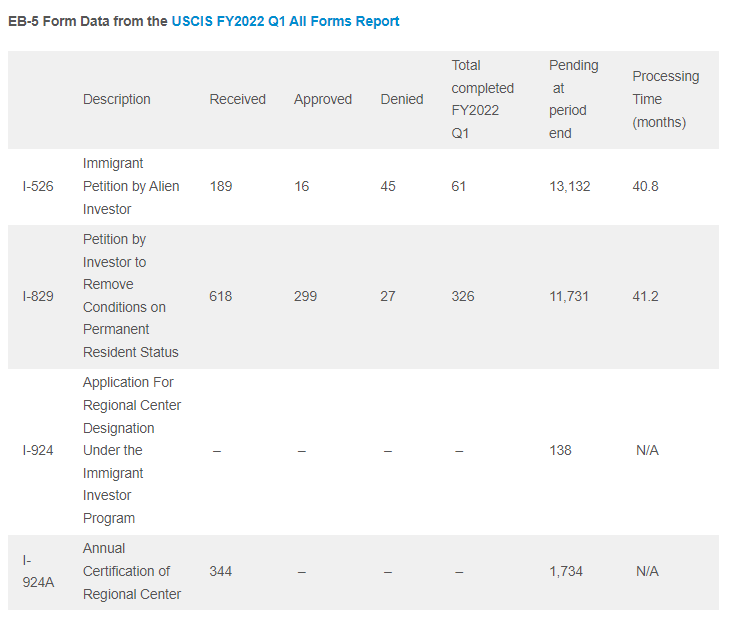The width and height of the screenshot is (733, 627).
Task: Click the I-526 form label
Action: click(x=38, y=186)
